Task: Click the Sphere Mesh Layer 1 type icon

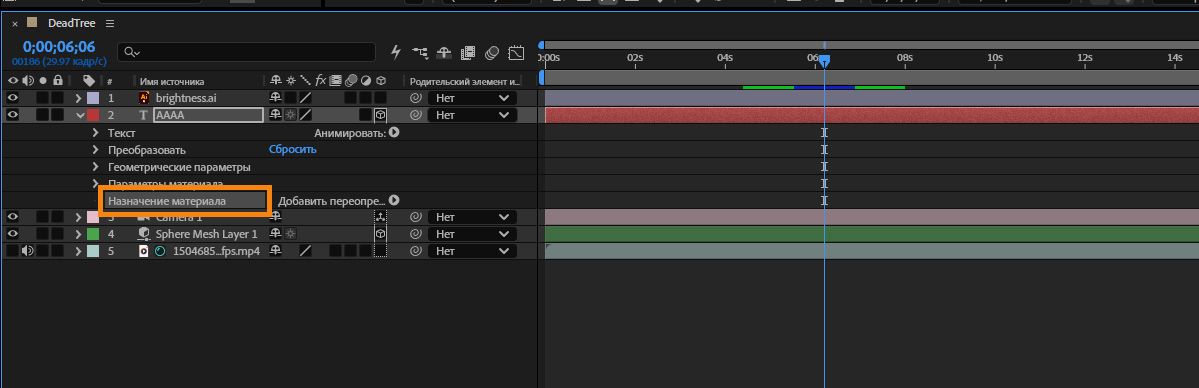Action: [x=144, y=234]
